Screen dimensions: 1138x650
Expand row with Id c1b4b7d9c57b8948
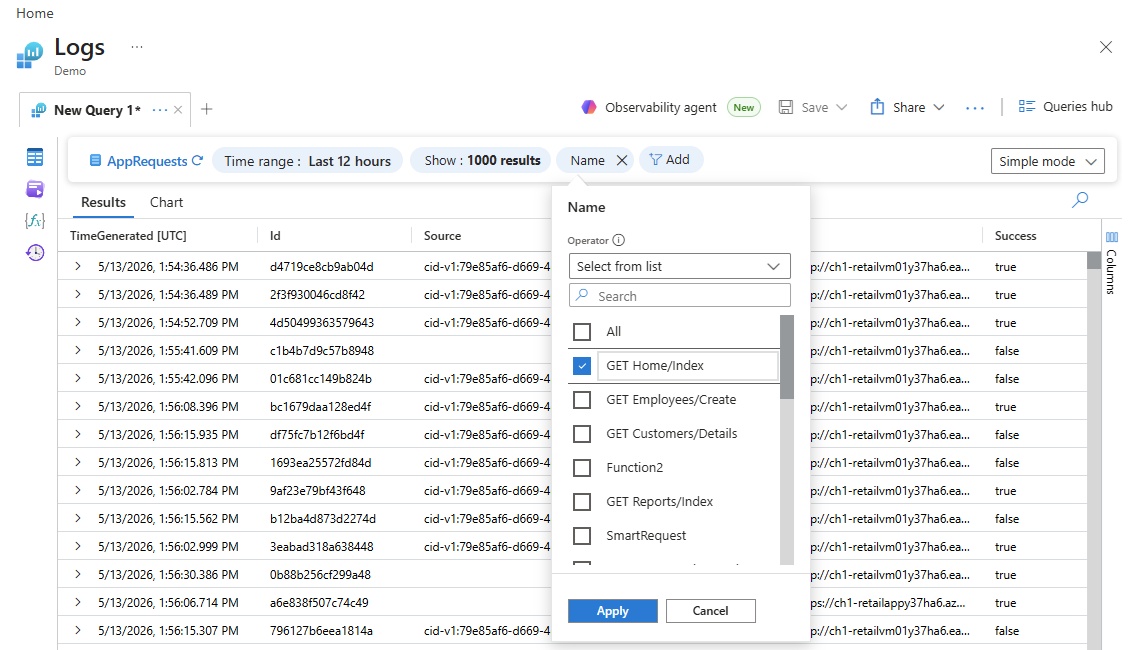(x=78, y=350)
